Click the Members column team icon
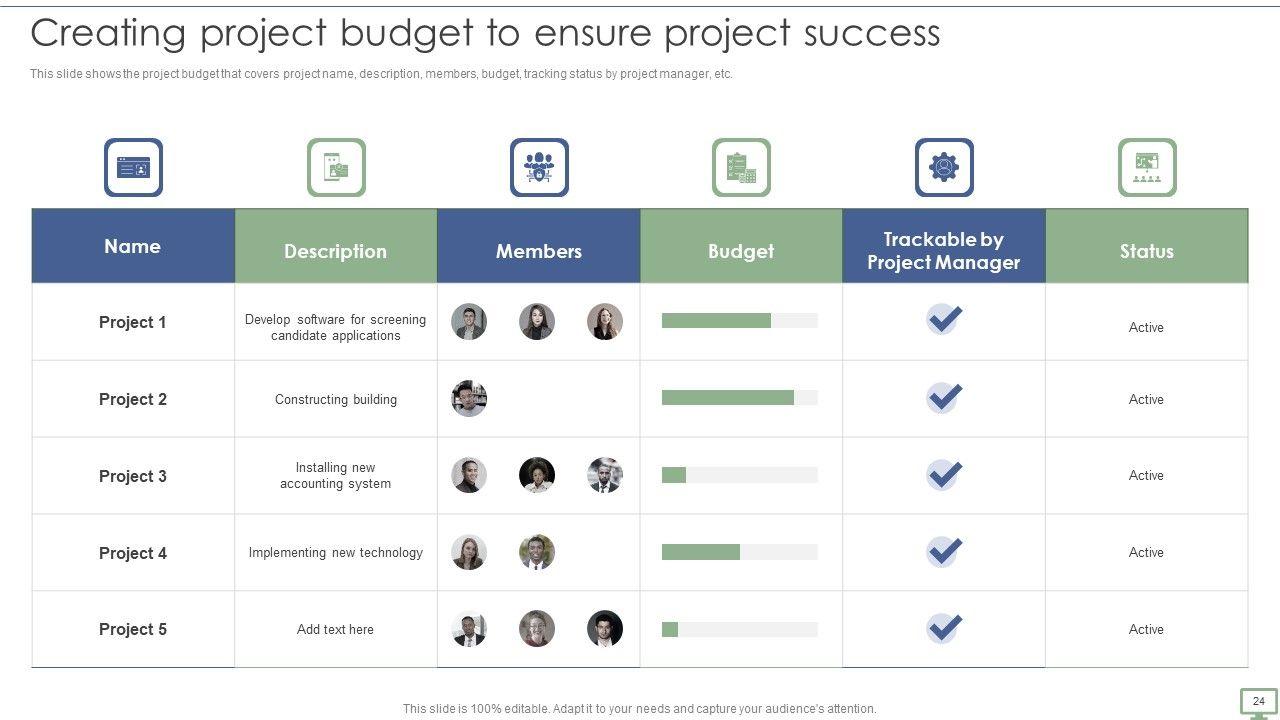The image size is (1280, 720). [x=539, y=167]
